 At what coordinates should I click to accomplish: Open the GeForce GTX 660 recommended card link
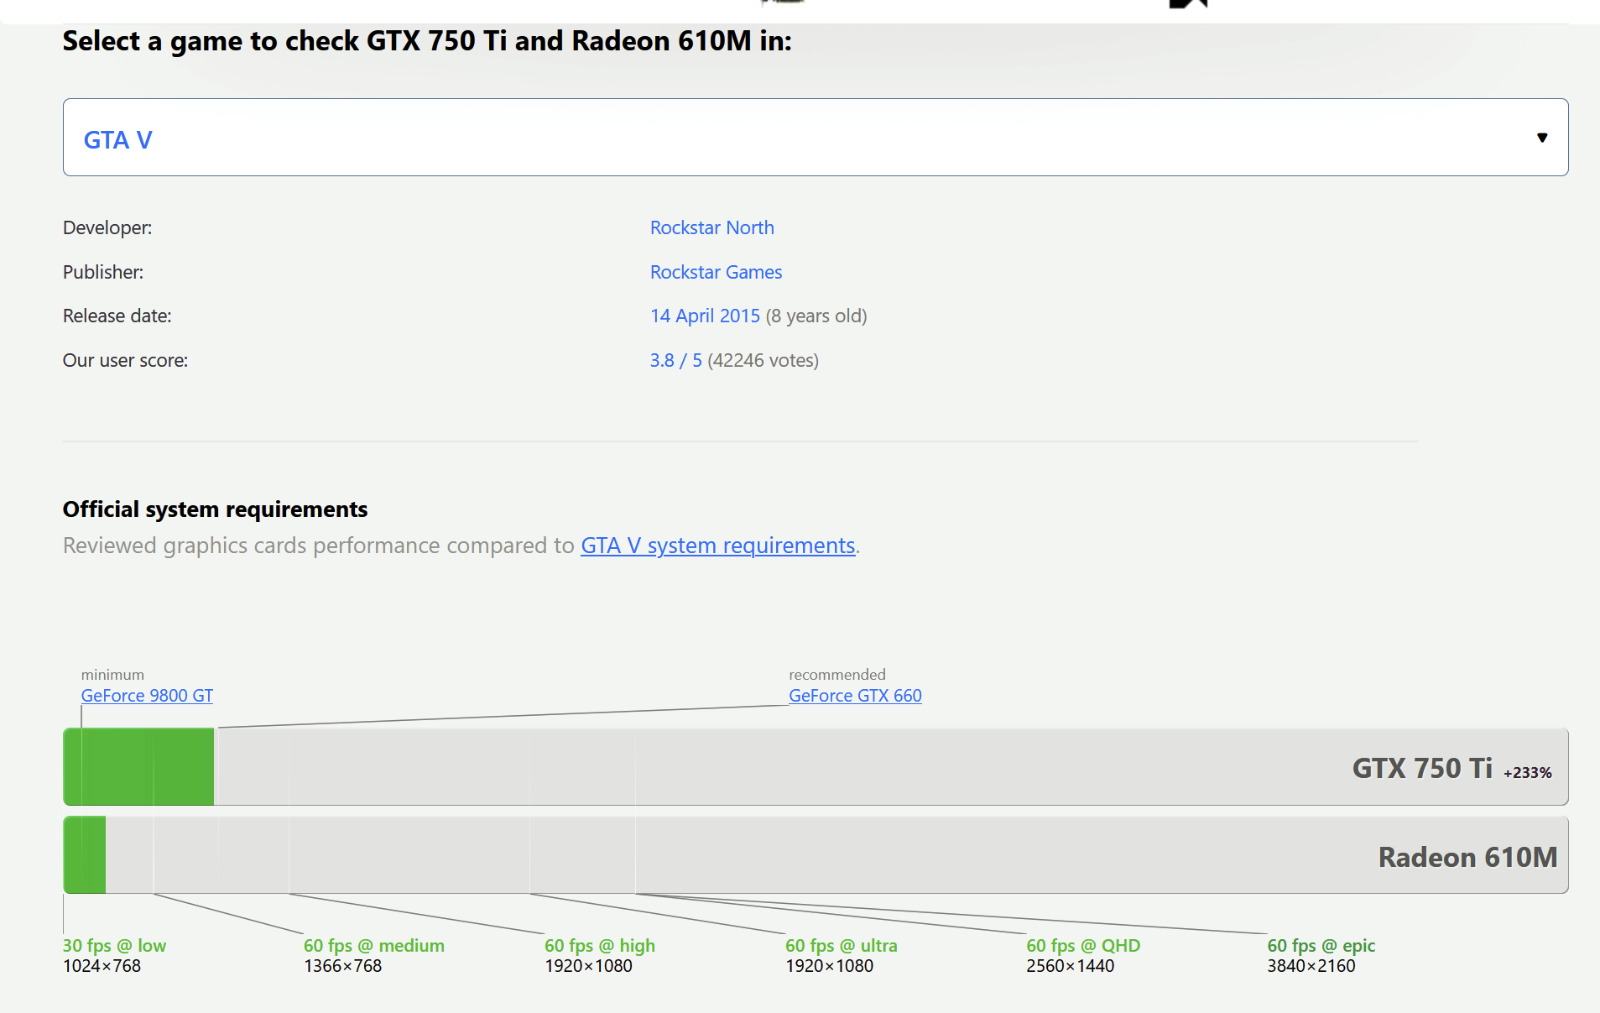855,696
